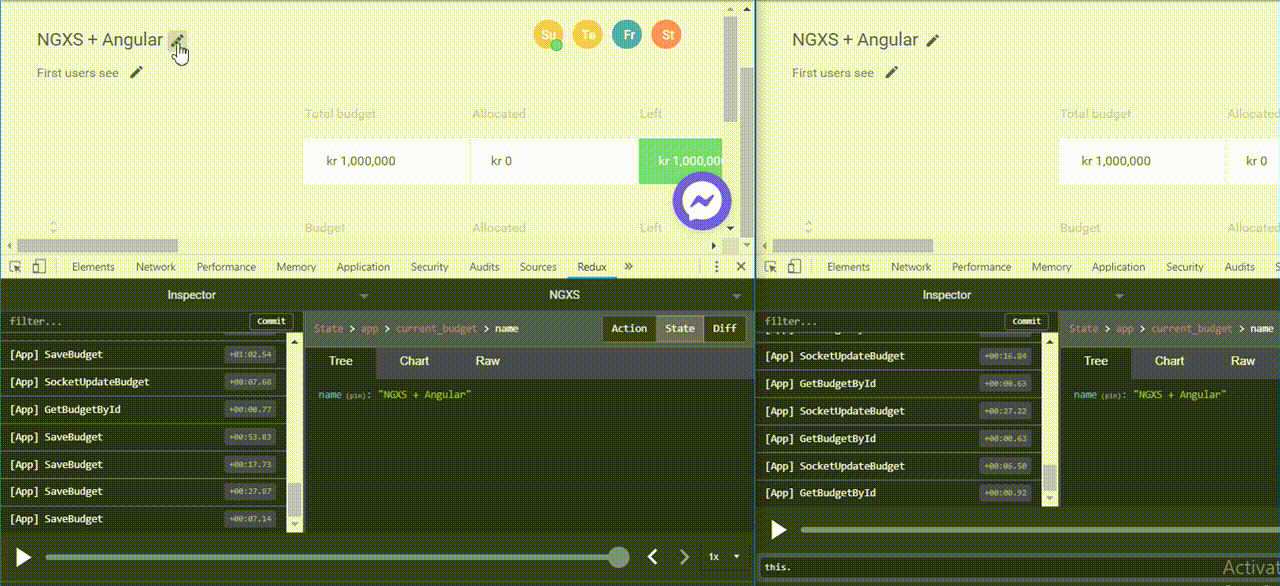Show State view in left inspector
The width and height of the screenshot is (1280, 586).
click(680, 328)
